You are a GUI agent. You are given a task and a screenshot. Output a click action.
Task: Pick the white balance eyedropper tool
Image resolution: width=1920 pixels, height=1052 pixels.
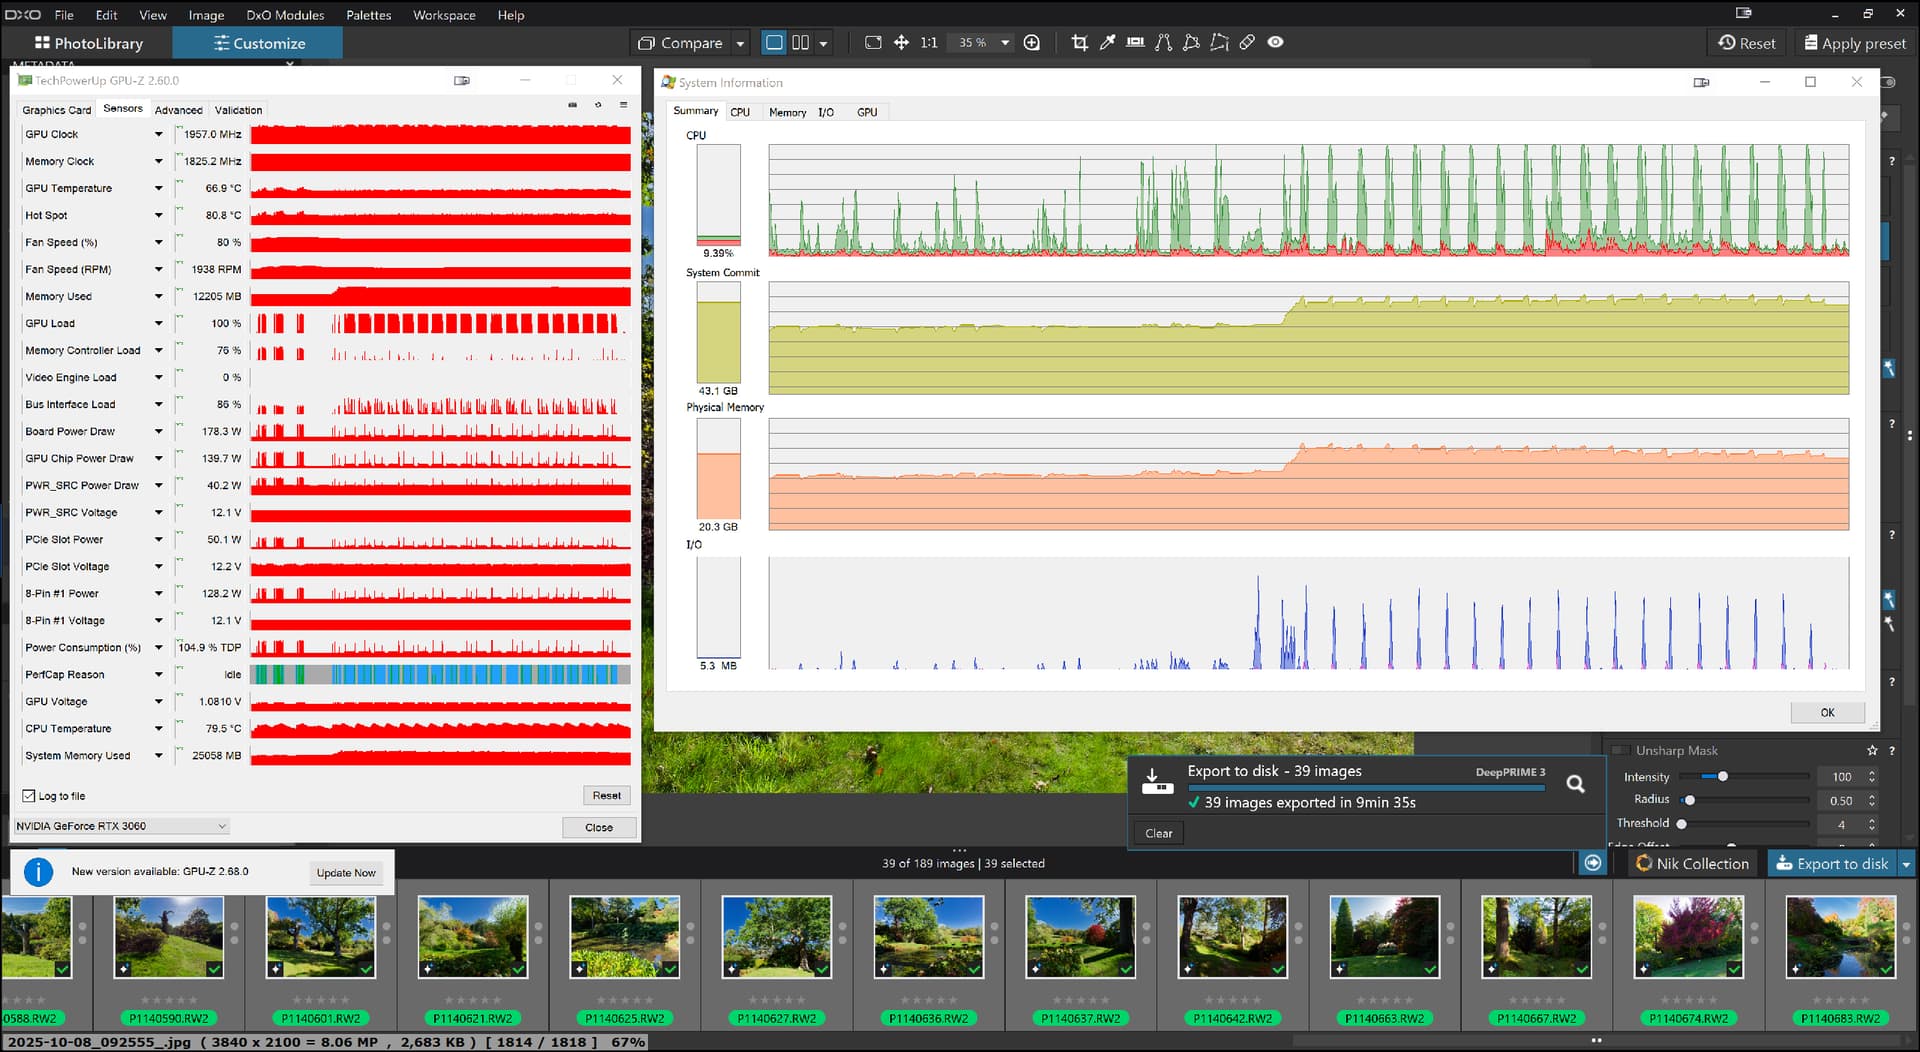(1107, 43)
